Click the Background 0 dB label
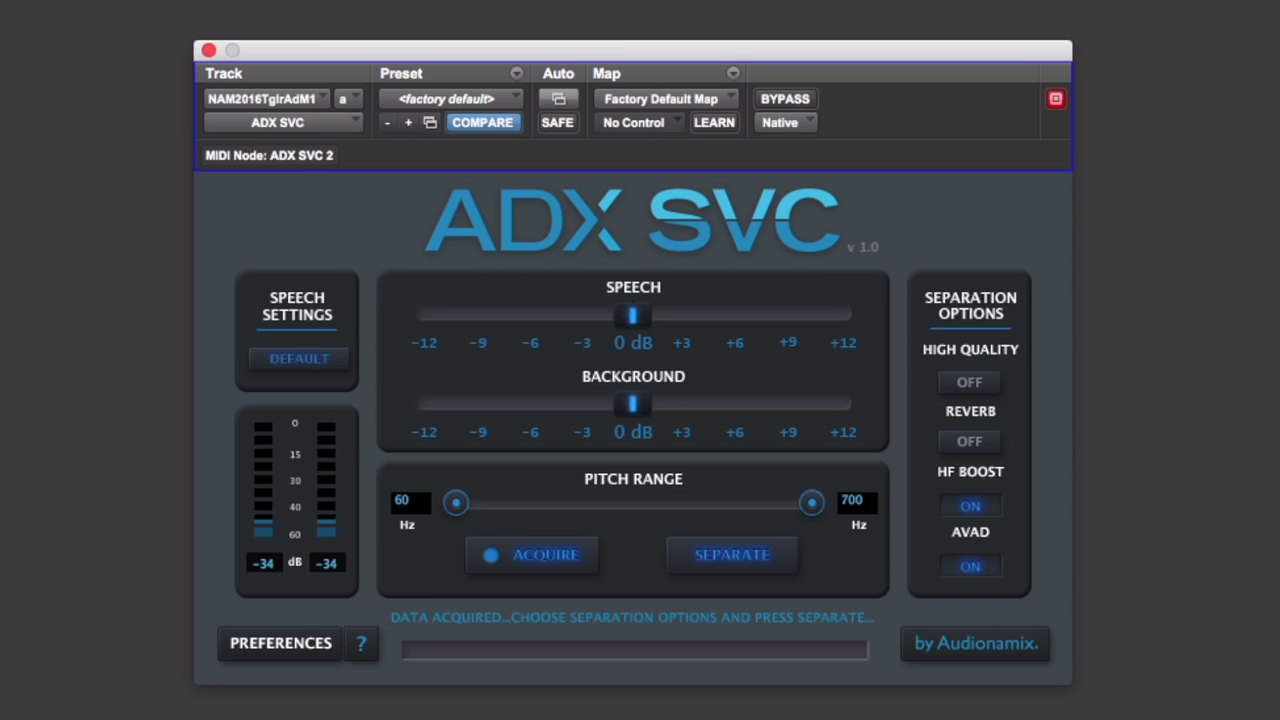1280x720 pixels. point(633,432)
